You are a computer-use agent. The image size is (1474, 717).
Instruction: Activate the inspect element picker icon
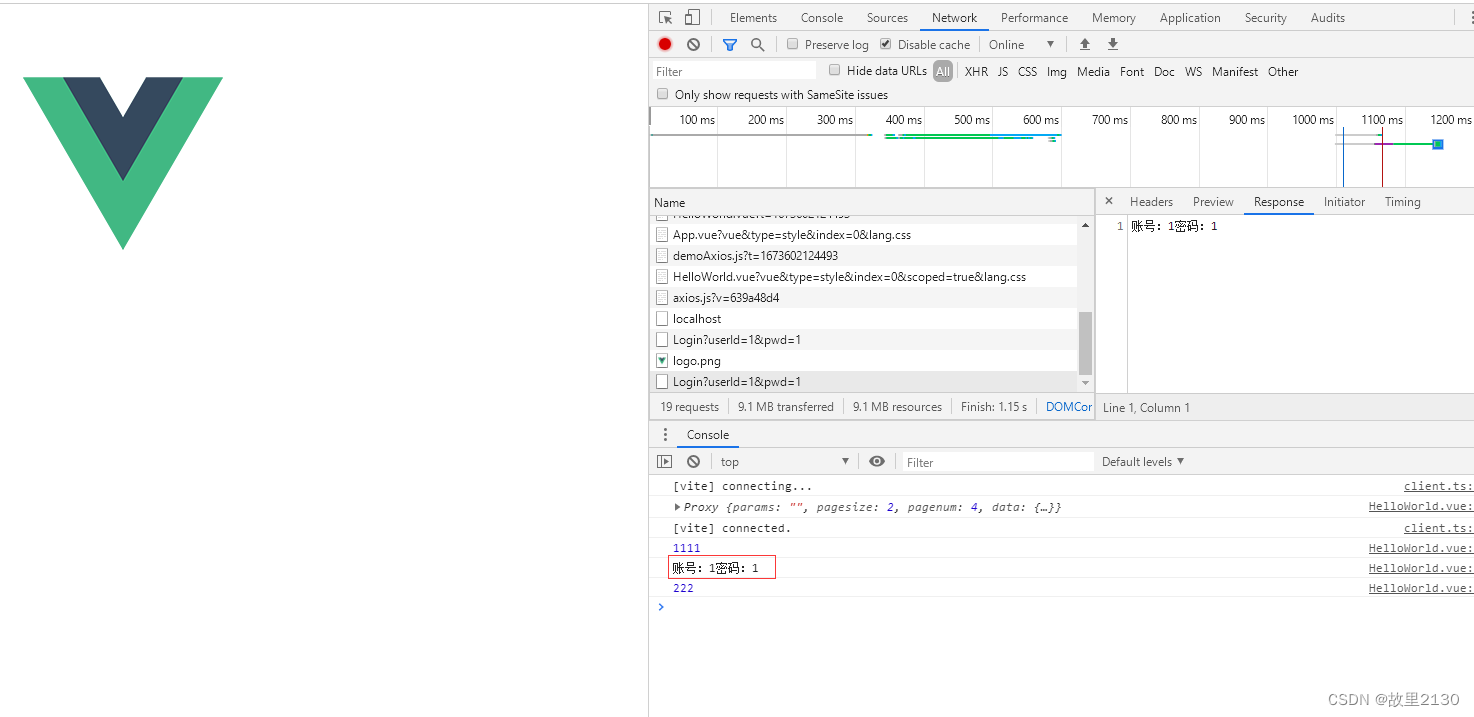(x=666, y=17)
